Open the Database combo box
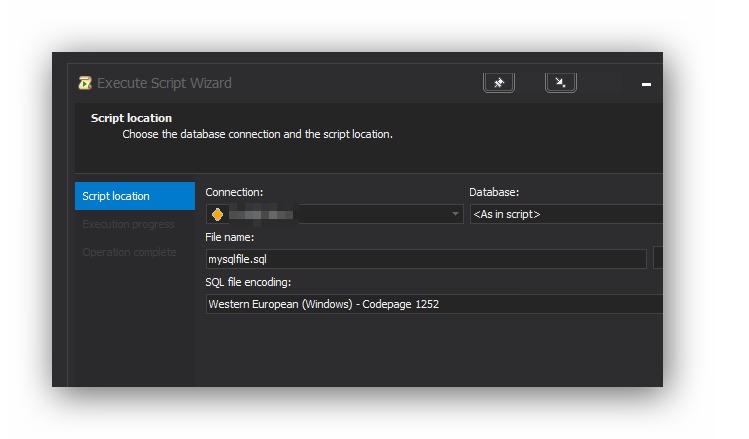The height and width of the screenshot is (439, 749). click(566, 214)
